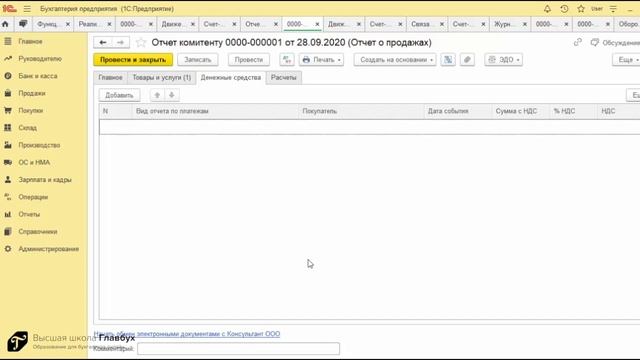640x360 pixels.
Task: Switch to Функц... window tab
Action: tap(48, 24)
